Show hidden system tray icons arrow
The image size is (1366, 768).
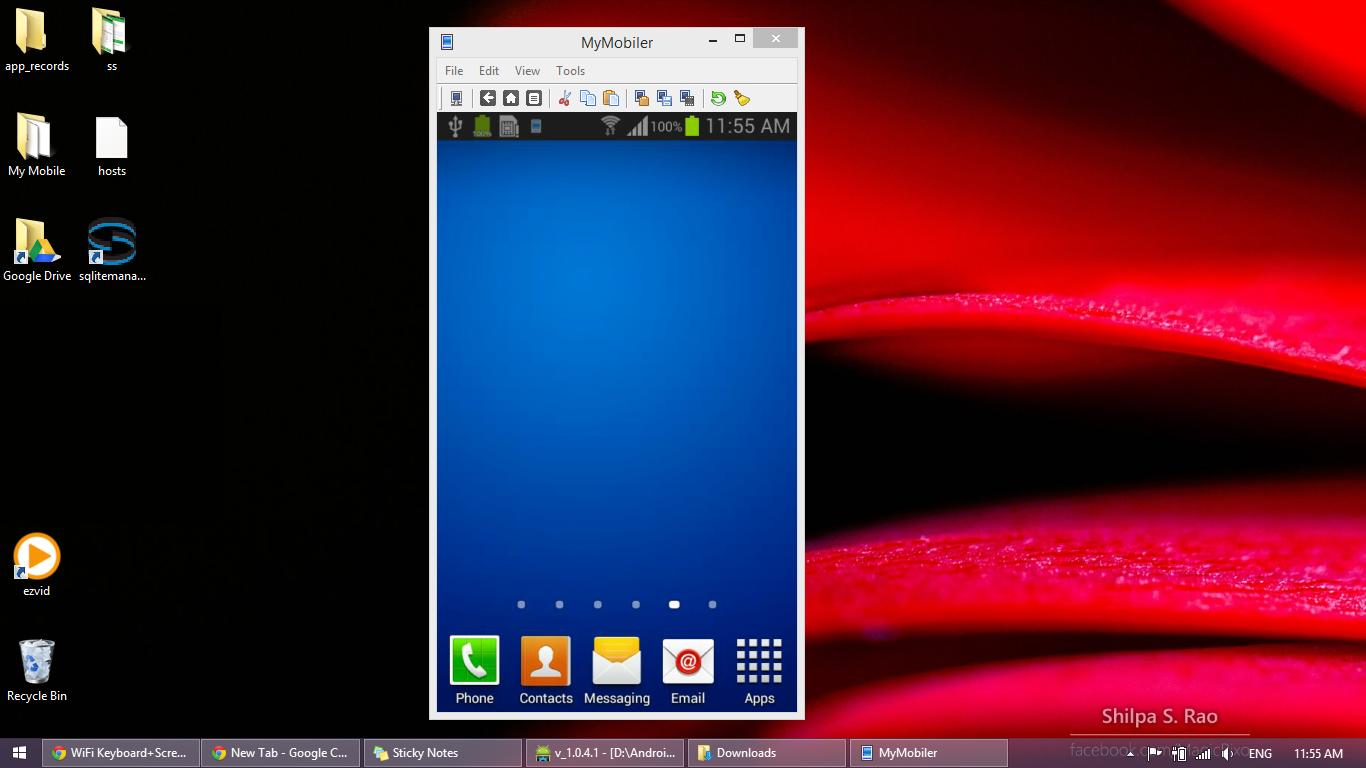[x=1130, y=754]
